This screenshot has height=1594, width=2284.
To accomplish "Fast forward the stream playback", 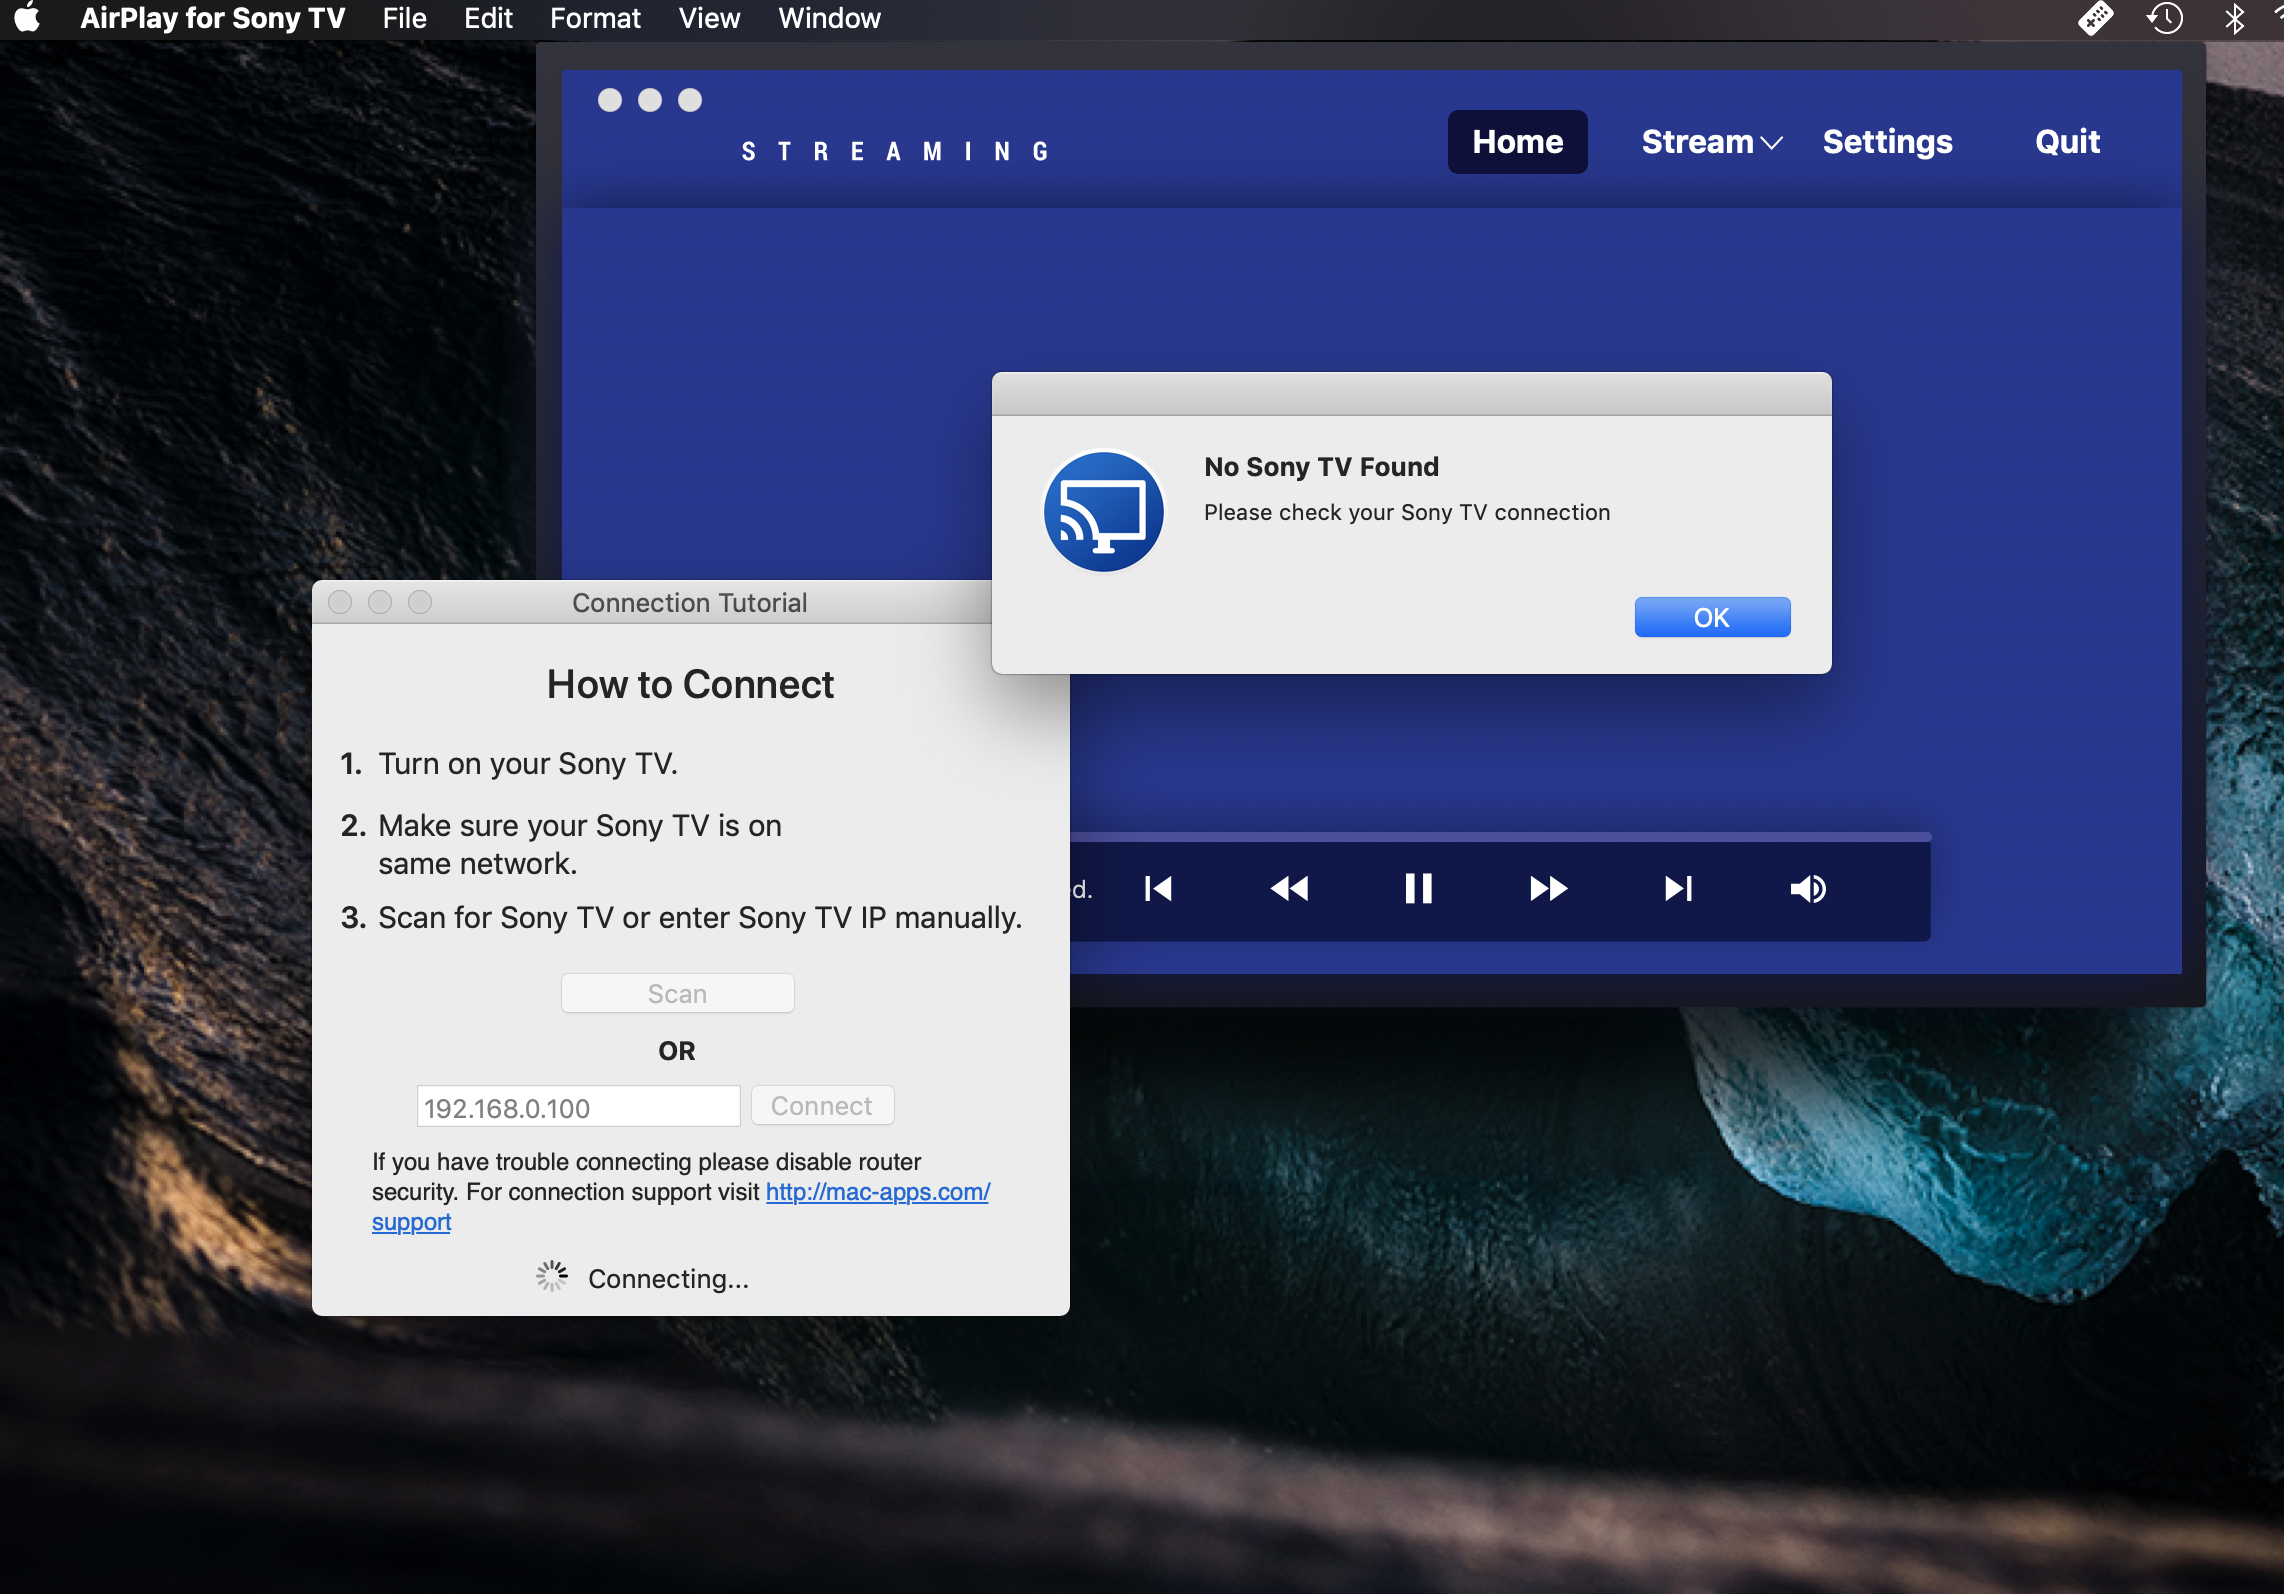I will click(x=1548, y=888).
